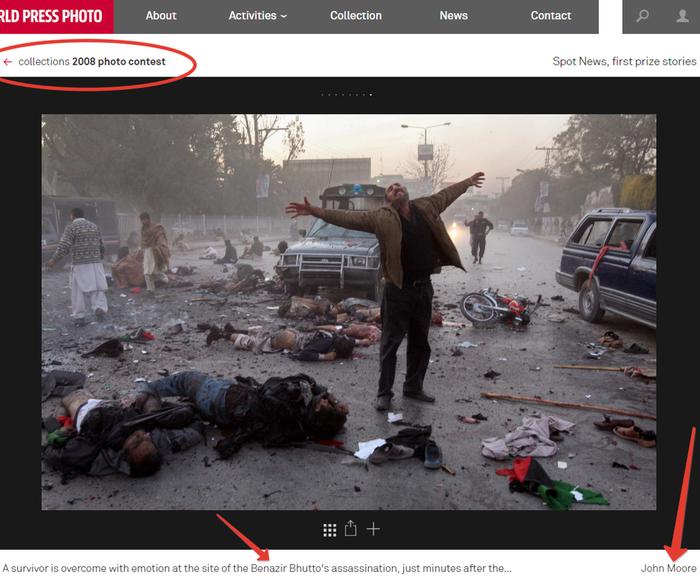Open the search magnifier icon

click(643, 16)
